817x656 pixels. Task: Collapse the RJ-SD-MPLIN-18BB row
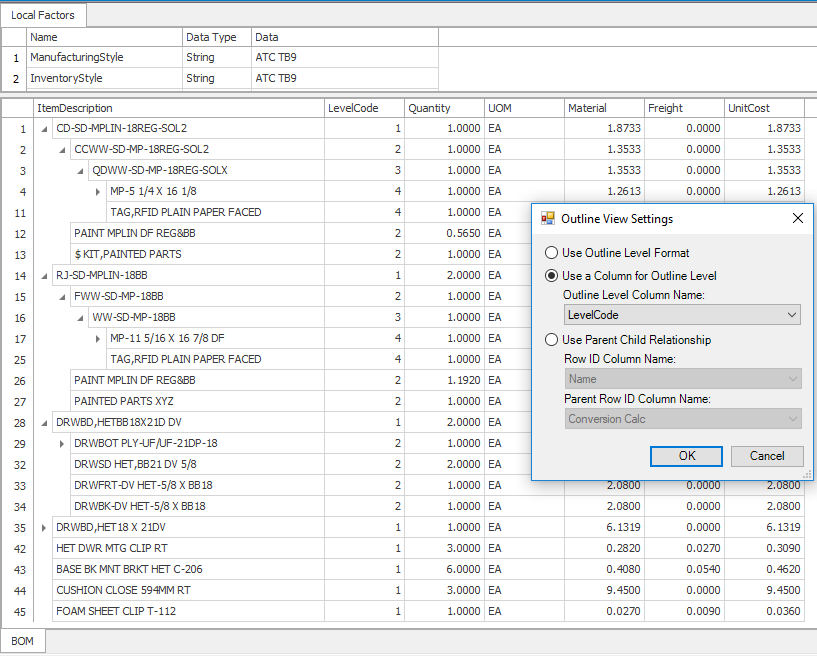coord(43,275)
